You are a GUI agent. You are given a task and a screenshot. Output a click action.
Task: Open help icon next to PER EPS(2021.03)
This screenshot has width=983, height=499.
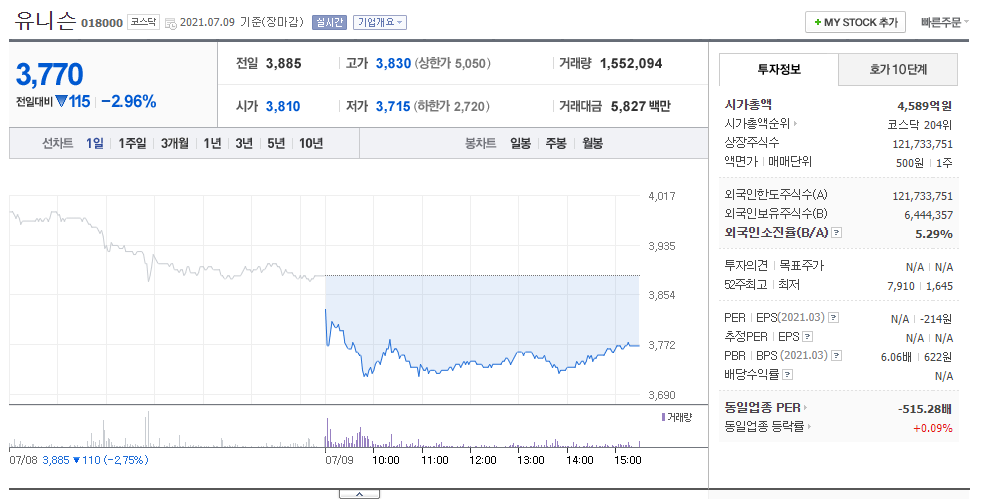(x=833, y=318)
